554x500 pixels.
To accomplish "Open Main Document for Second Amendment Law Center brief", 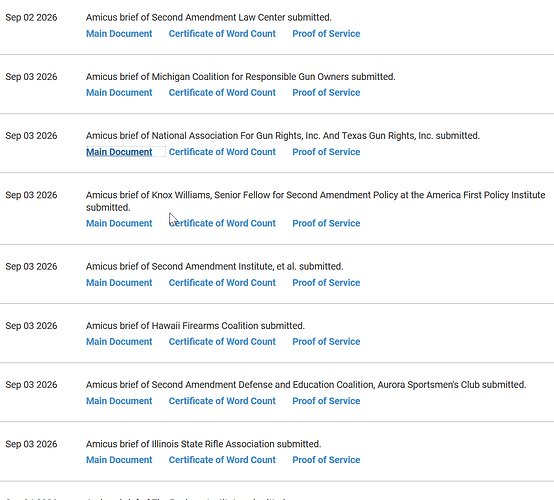I will [x=119, y=34].
